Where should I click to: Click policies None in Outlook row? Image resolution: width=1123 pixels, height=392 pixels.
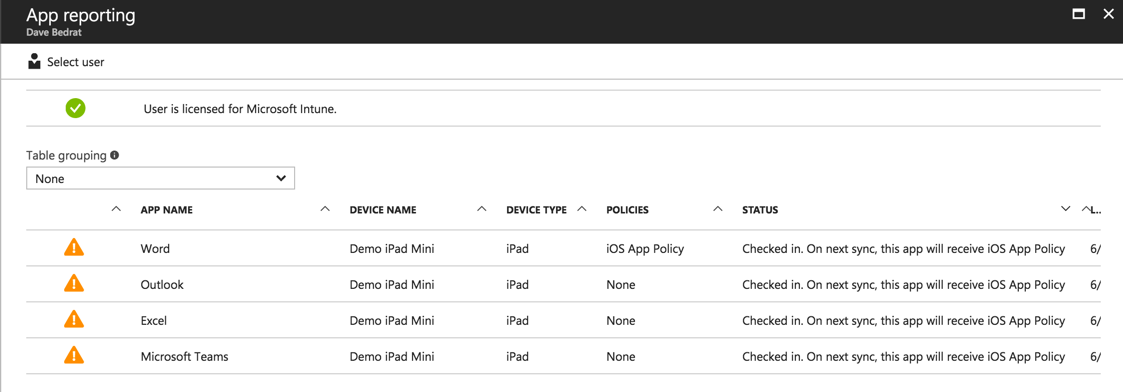tap(620, 285)
